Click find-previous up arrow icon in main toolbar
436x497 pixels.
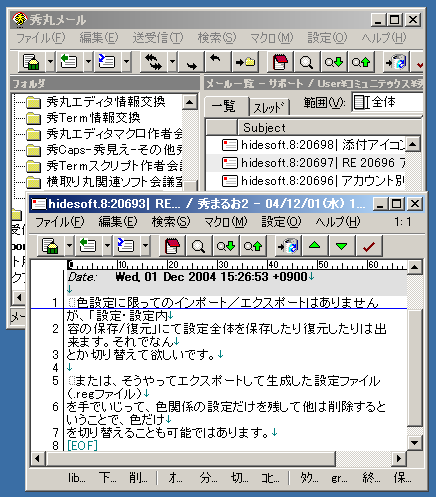[361, 62]
